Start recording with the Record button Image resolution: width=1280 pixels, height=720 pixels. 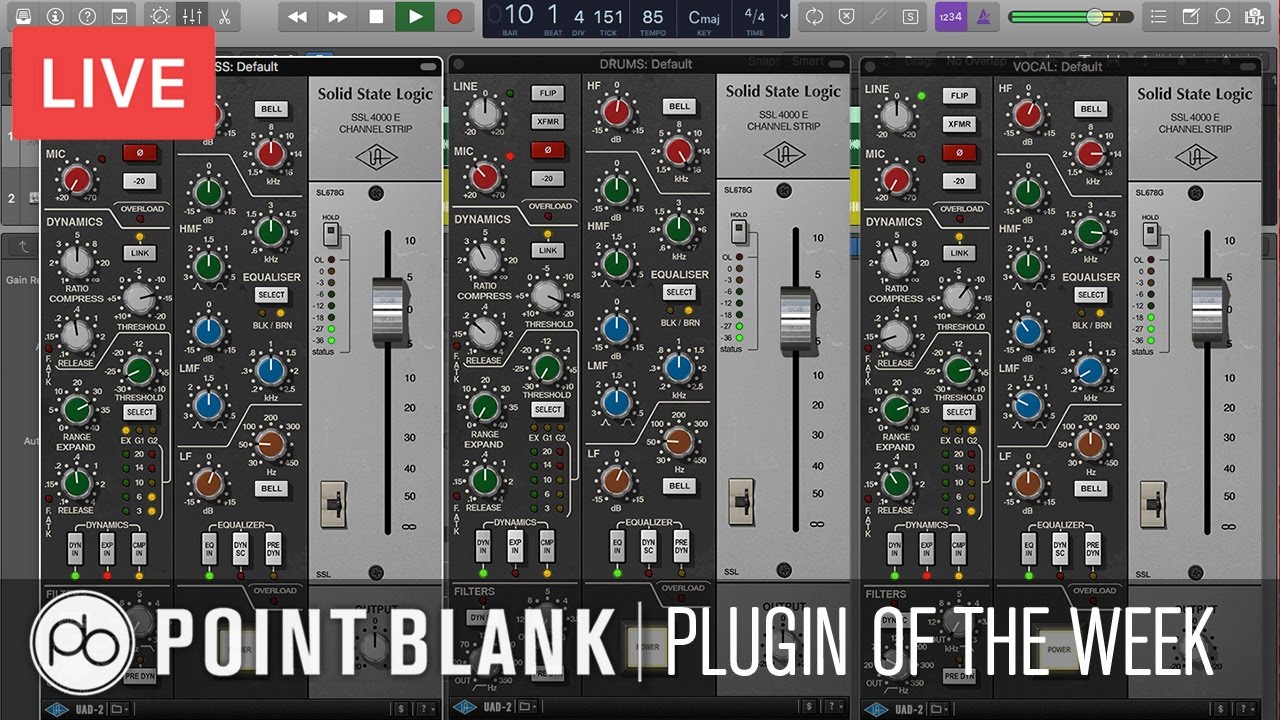tap(454, 16)
